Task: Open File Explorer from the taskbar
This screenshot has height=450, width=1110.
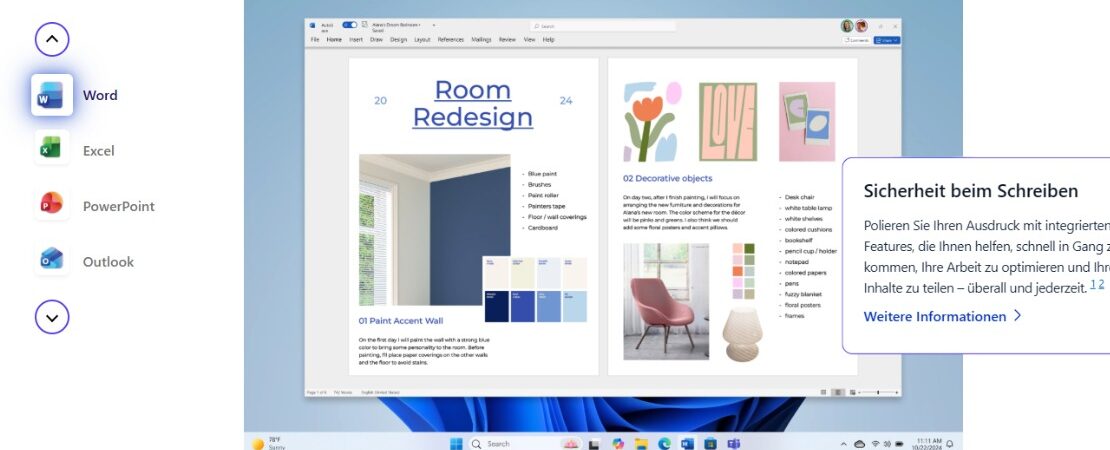Action: (641, 444)
